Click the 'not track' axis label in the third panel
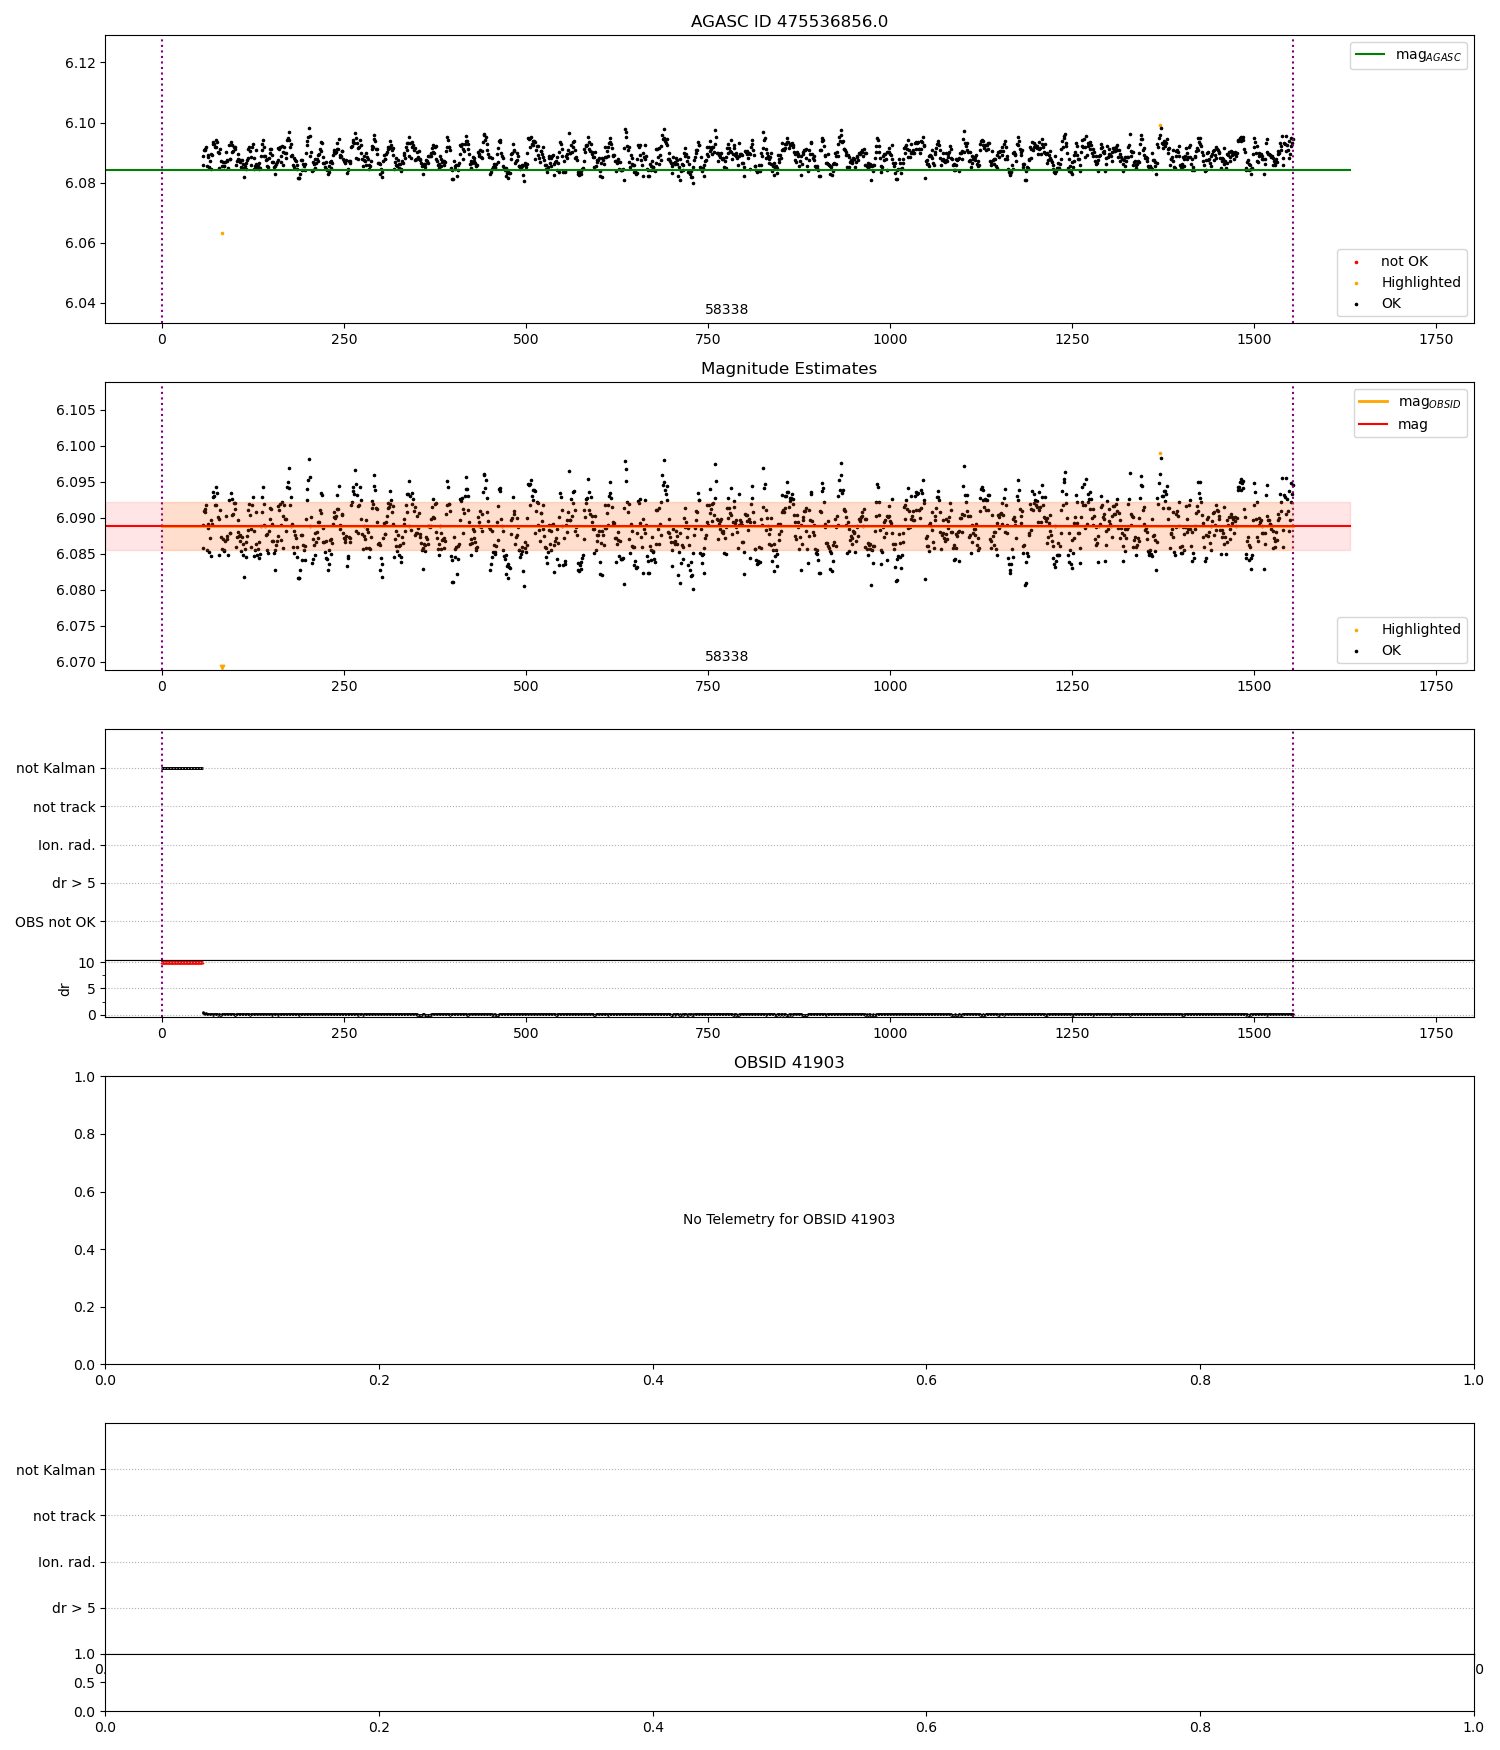This screenshot has height=1750, width=1500. [x=64, y=808]
